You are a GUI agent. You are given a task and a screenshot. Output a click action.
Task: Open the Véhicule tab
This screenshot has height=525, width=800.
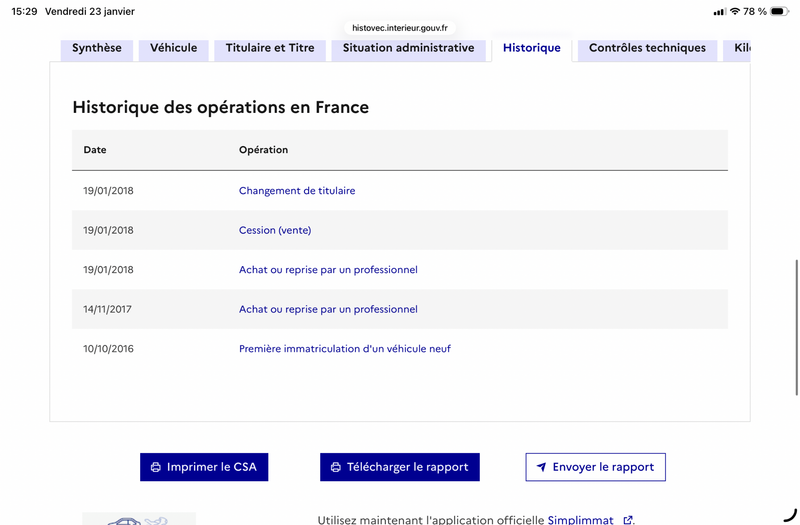pyautogui.click(x=173, y=50)
